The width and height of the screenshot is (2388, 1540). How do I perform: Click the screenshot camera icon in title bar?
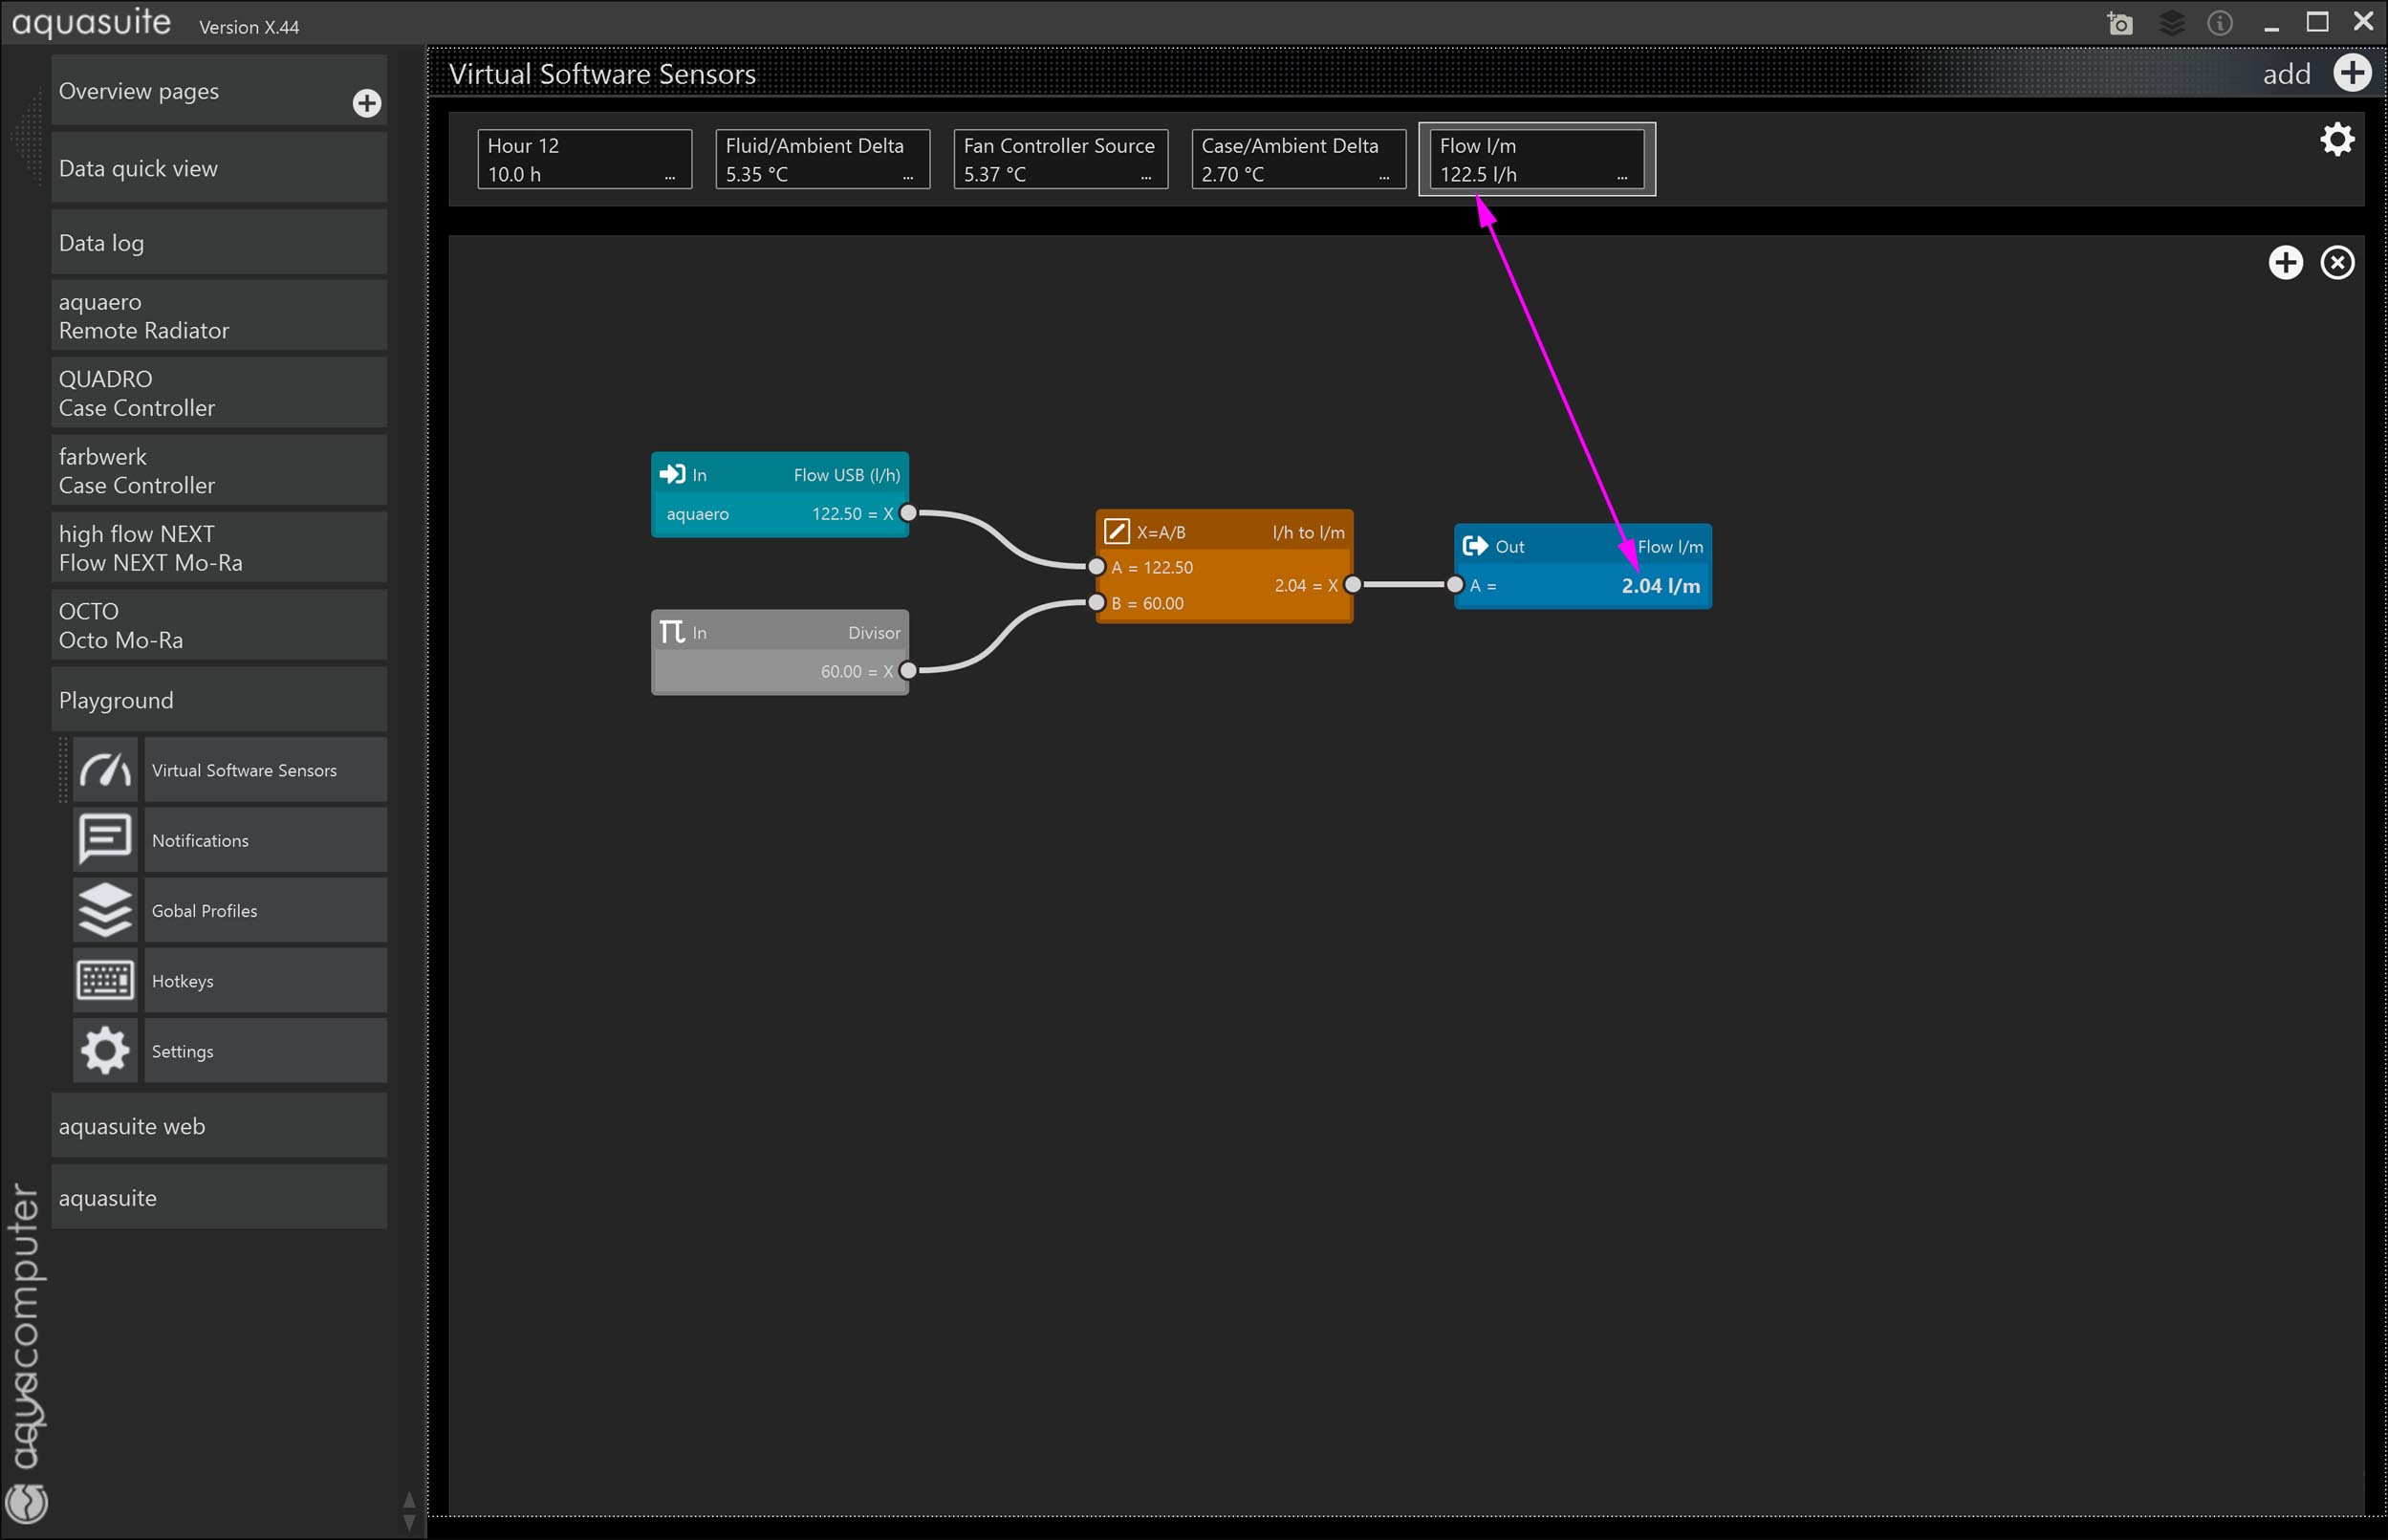click(2119, 23)
